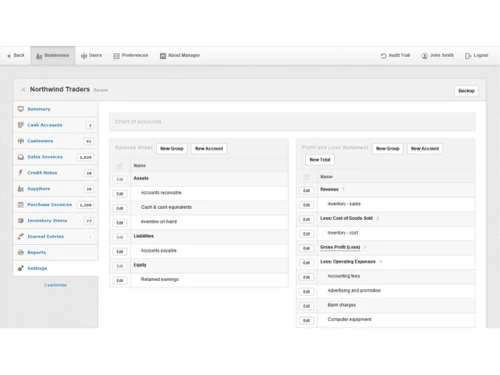This screenshot has width=500, height=375.
Task: Click the Businesses building icon
Action: 39,56
